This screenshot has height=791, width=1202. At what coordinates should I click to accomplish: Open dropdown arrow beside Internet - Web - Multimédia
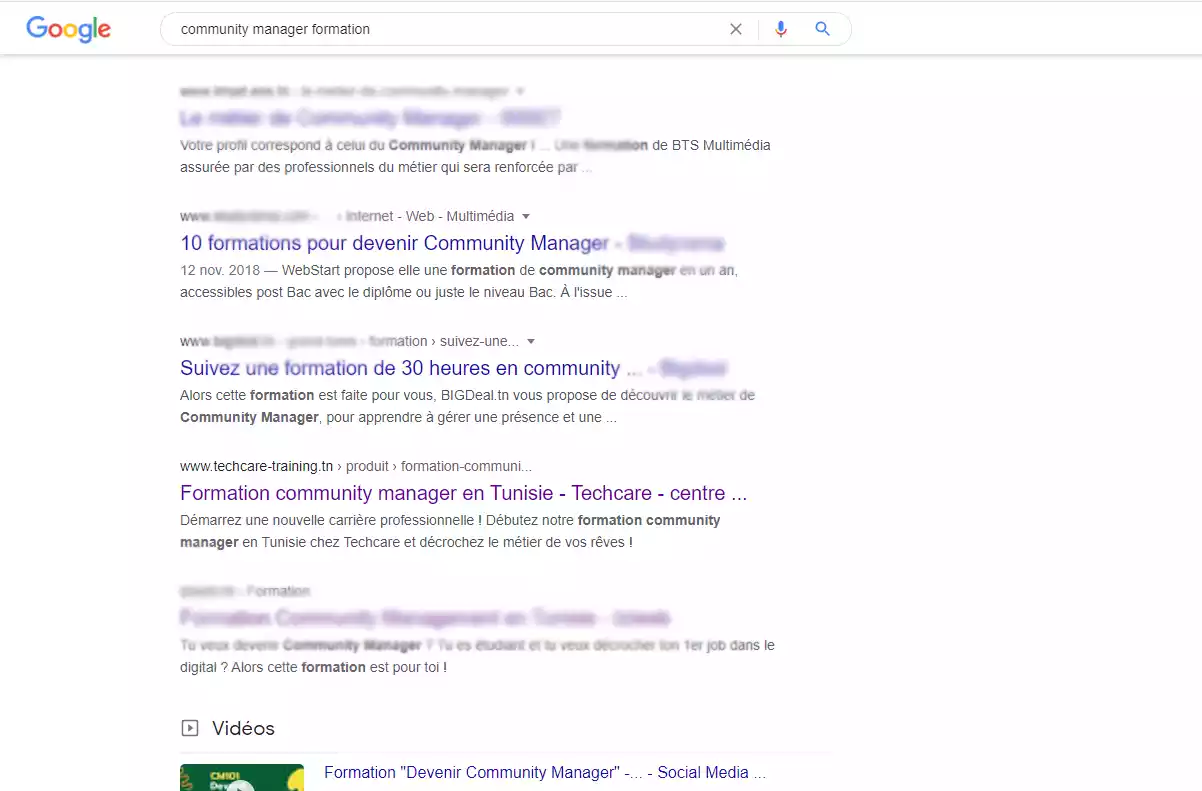point(526,216)
